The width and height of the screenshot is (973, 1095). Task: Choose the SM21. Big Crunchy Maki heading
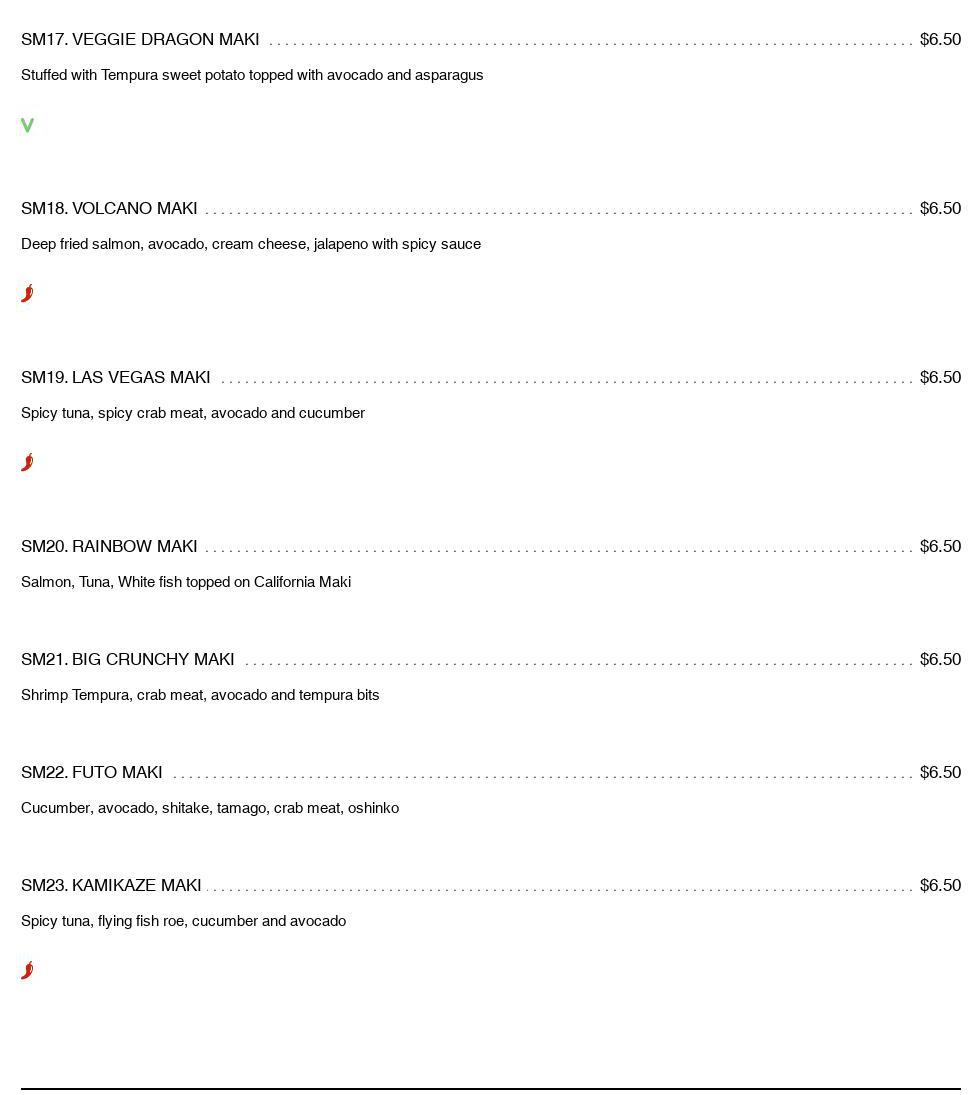[x=128, y=659]
